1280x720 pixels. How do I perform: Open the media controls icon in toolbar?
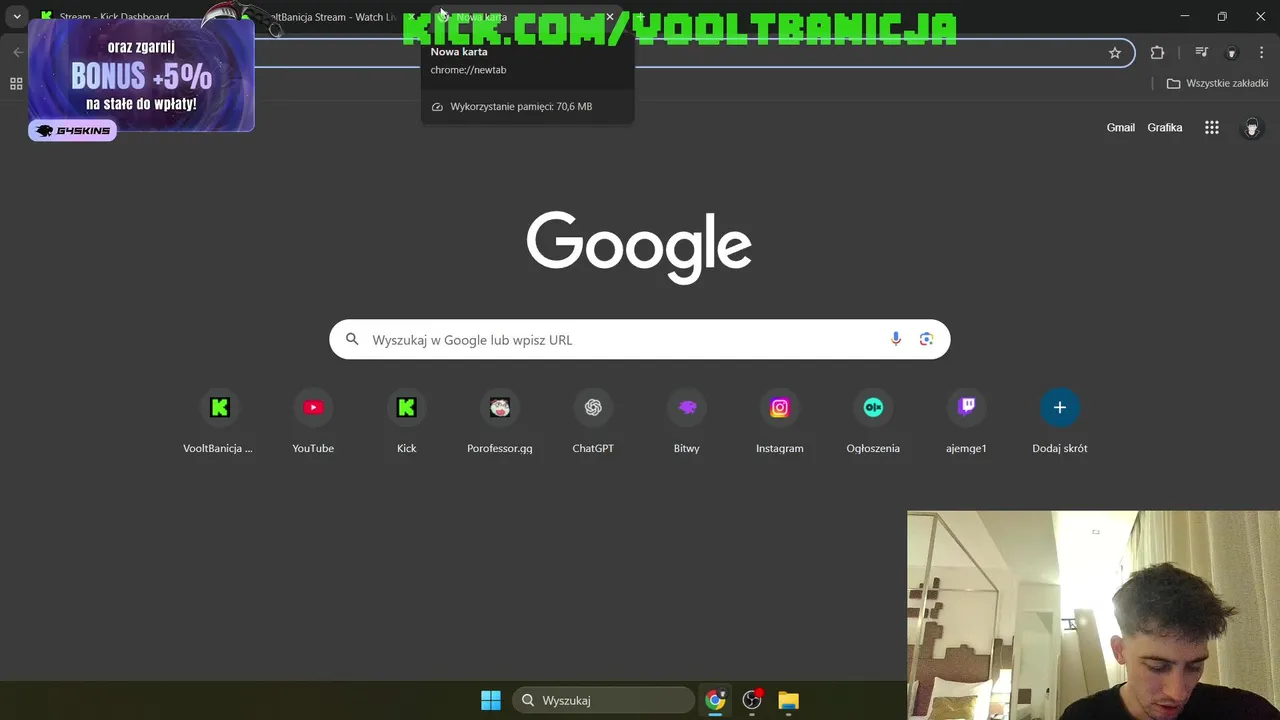point(1202,53)
